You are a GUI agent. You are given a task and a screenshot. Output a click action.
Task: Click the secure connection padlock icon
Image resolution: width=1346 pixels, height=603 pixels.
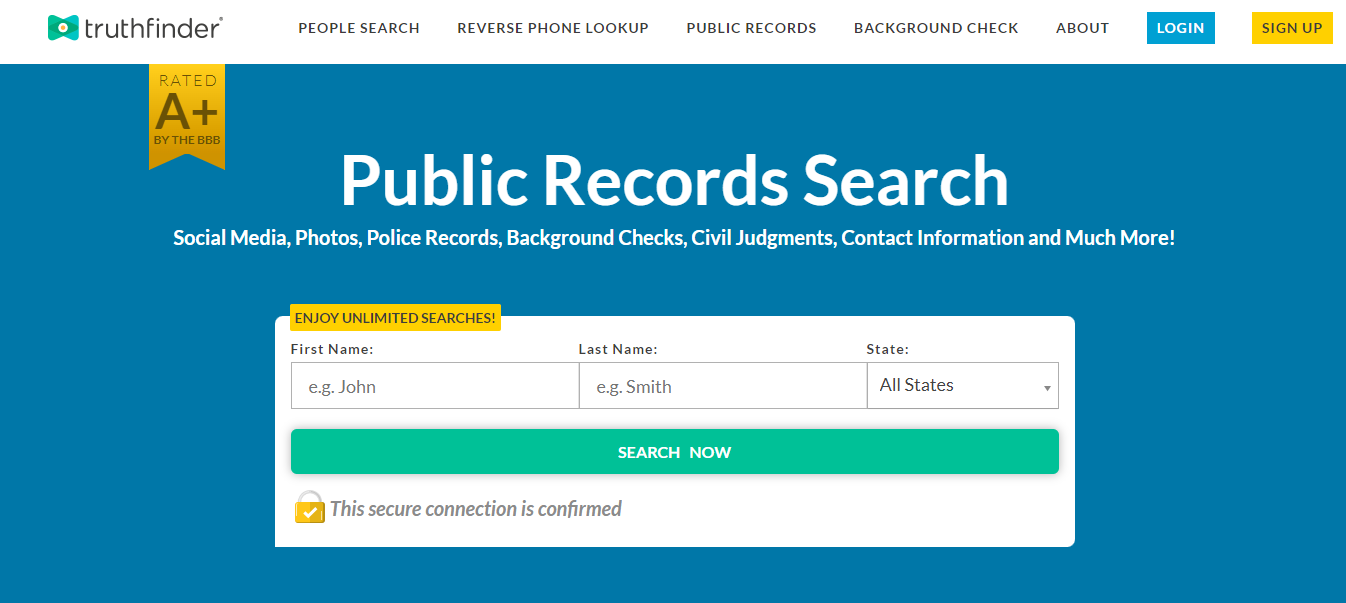[310, 507]
